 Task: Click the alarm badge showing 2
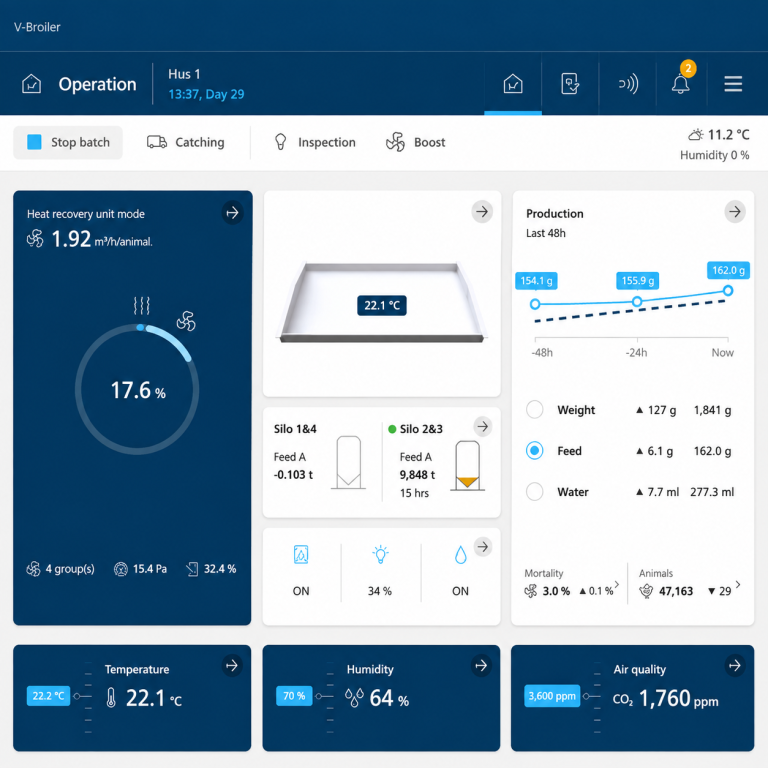pos(688,69)
